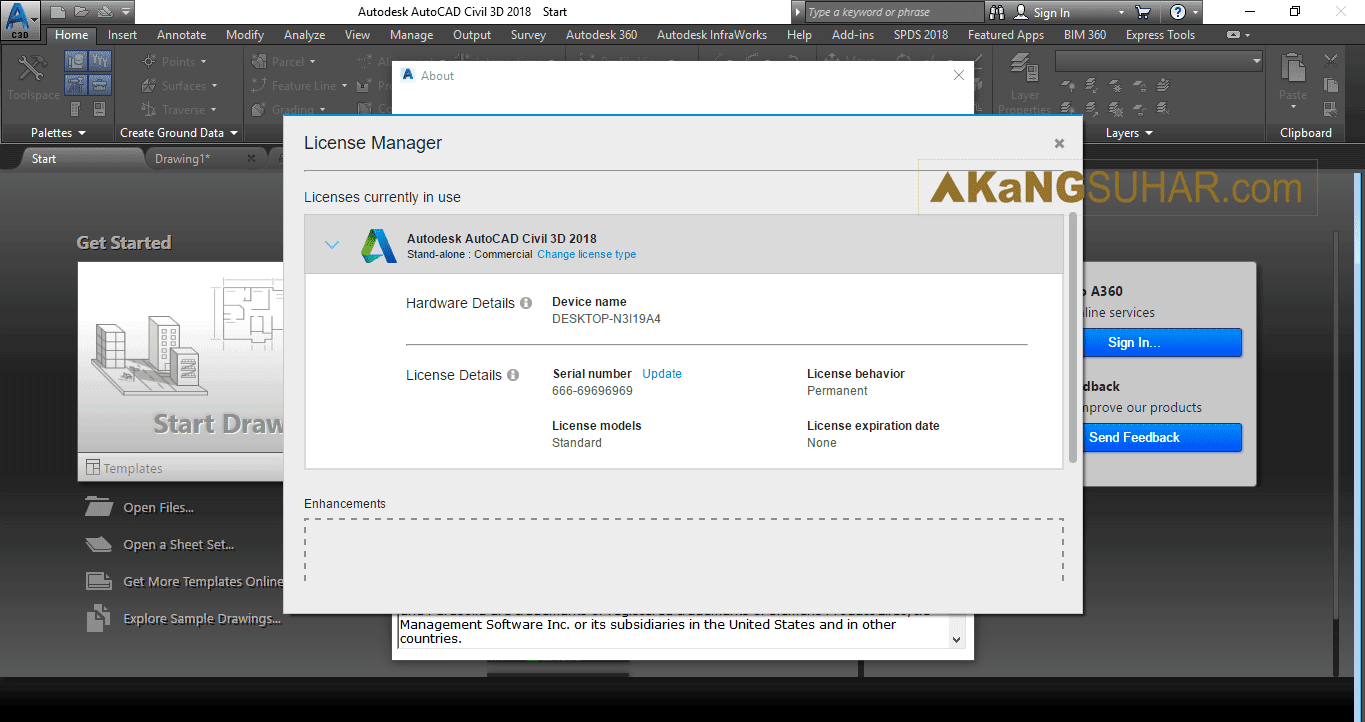Click the serial number 666-69696969
Screen dimensions: 1365x722
pos(592,391)
